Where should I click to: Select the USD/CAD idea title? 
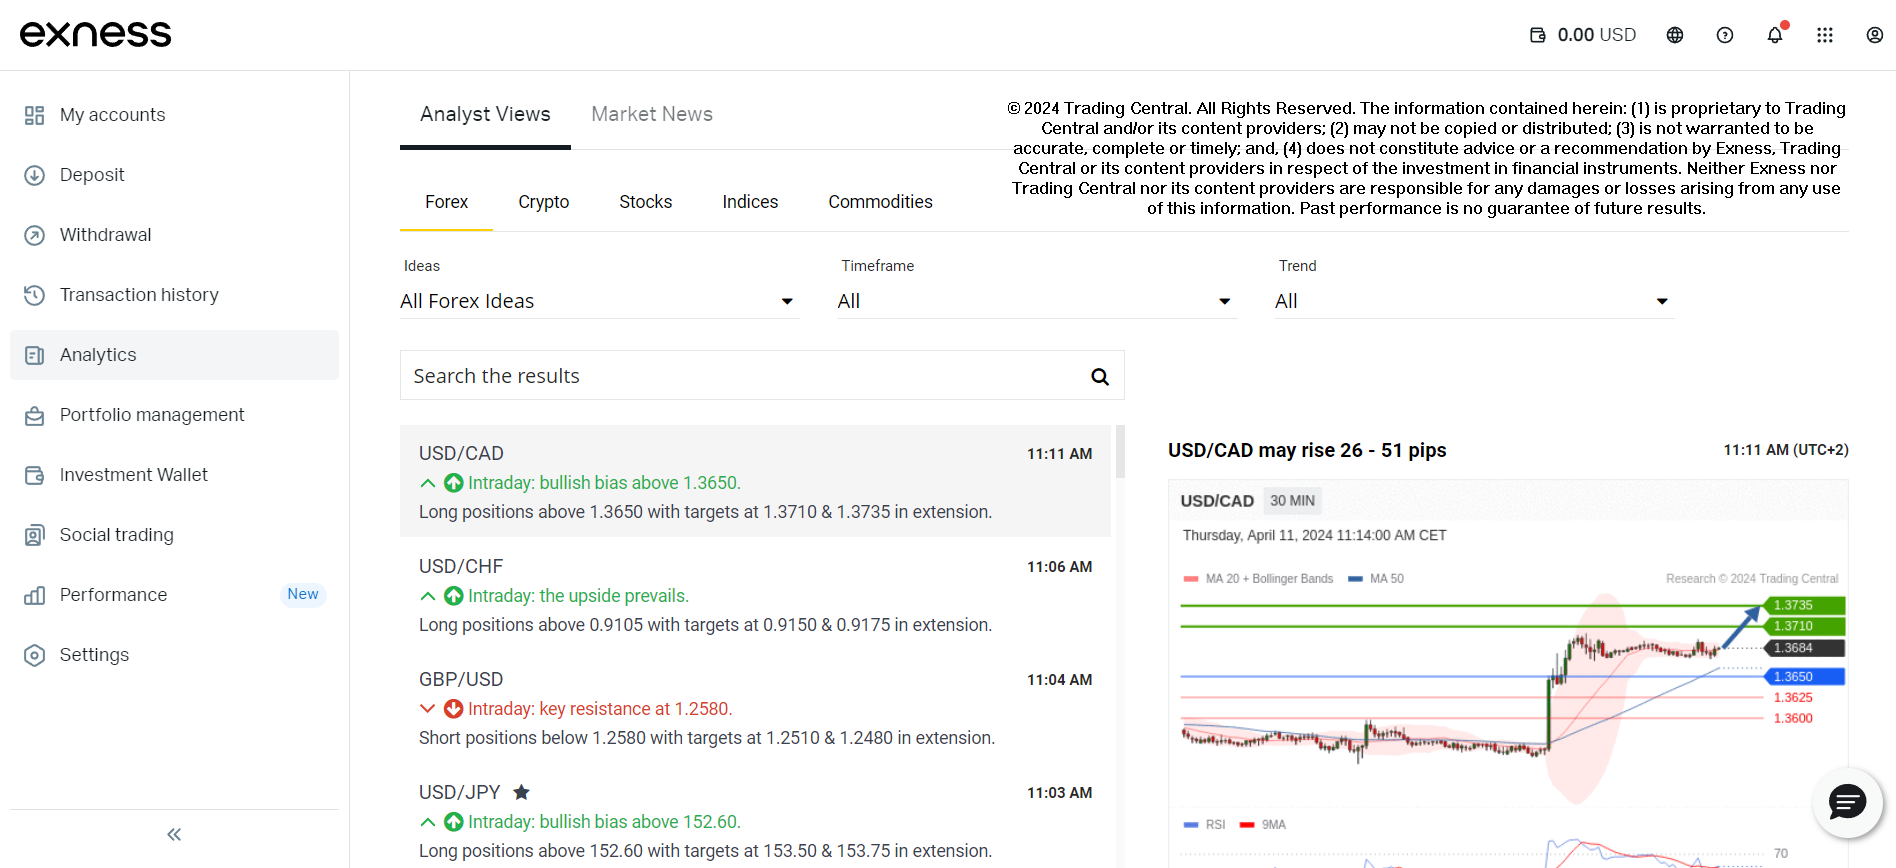[x=461, y=454]
